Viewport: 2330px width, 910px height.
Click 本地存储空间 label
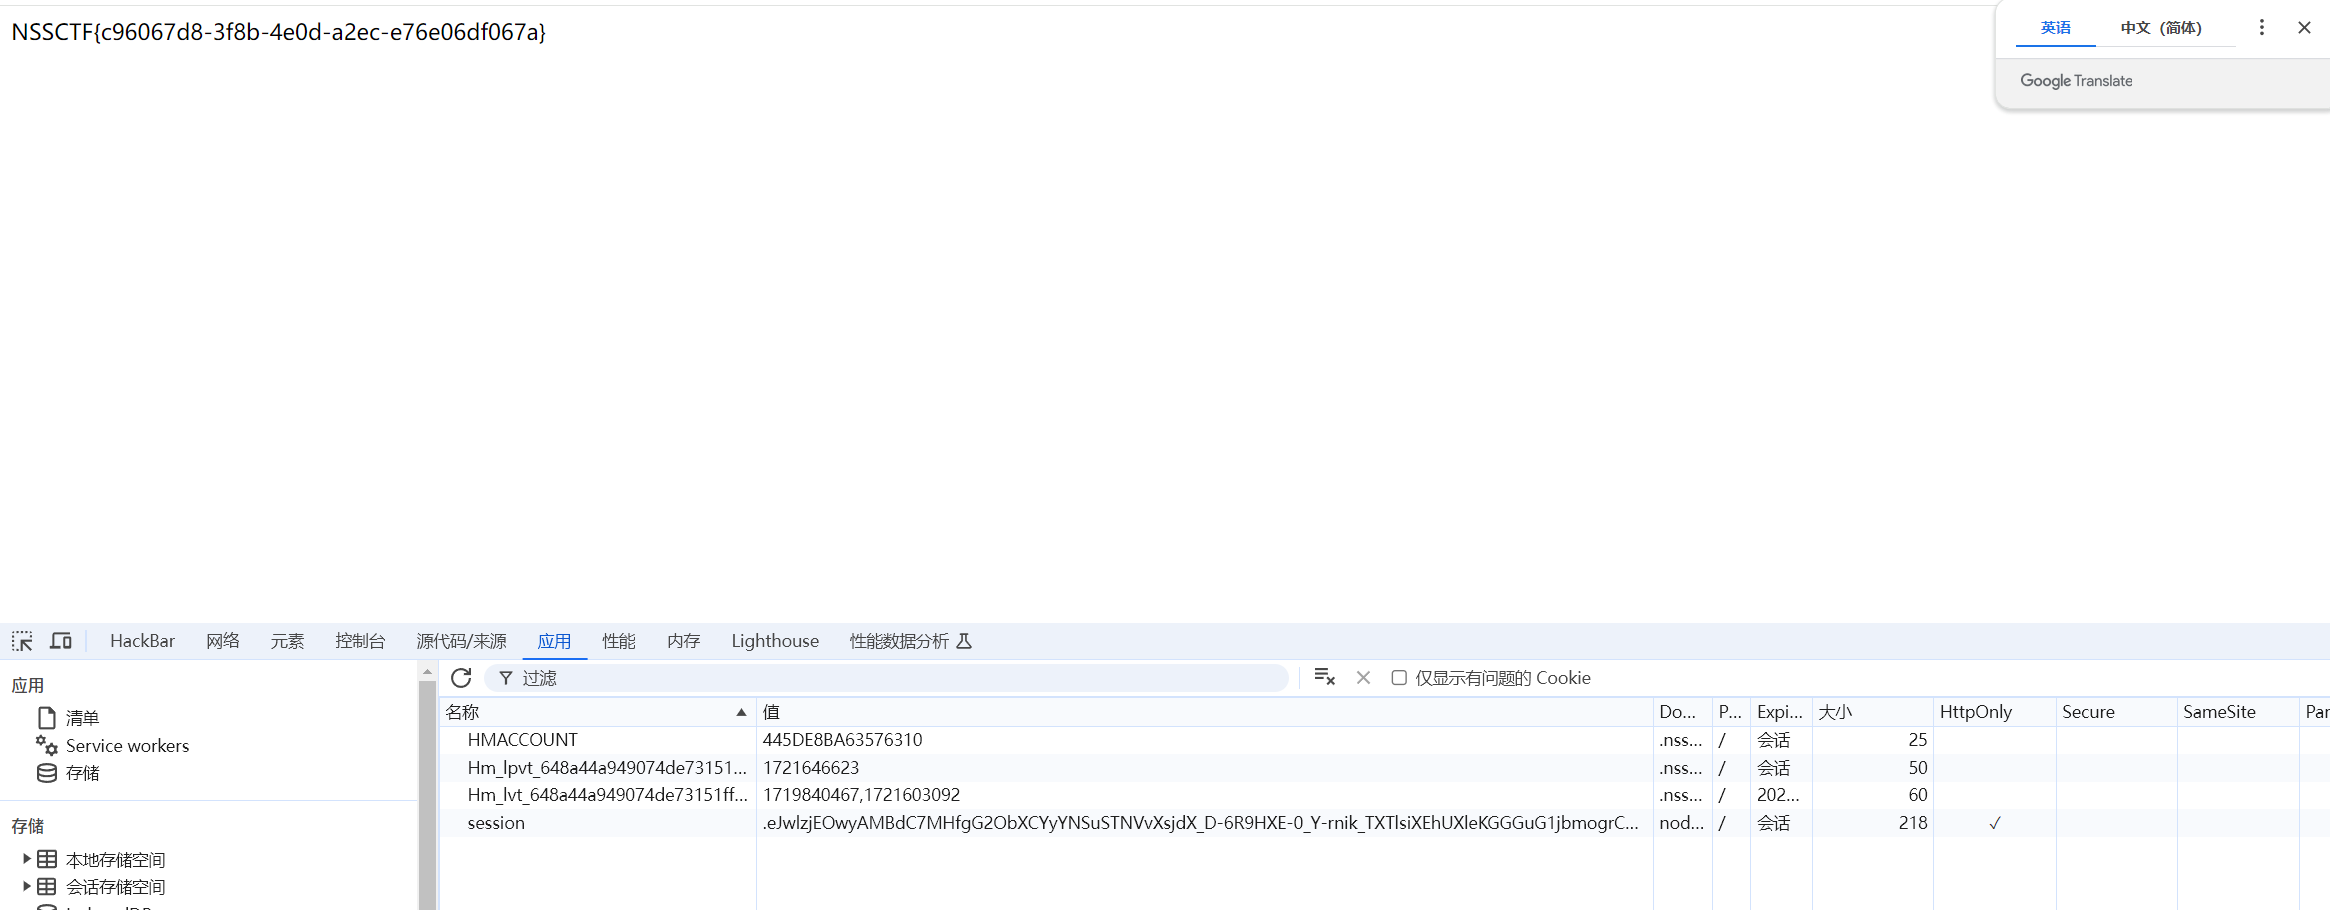click(115, 859)
